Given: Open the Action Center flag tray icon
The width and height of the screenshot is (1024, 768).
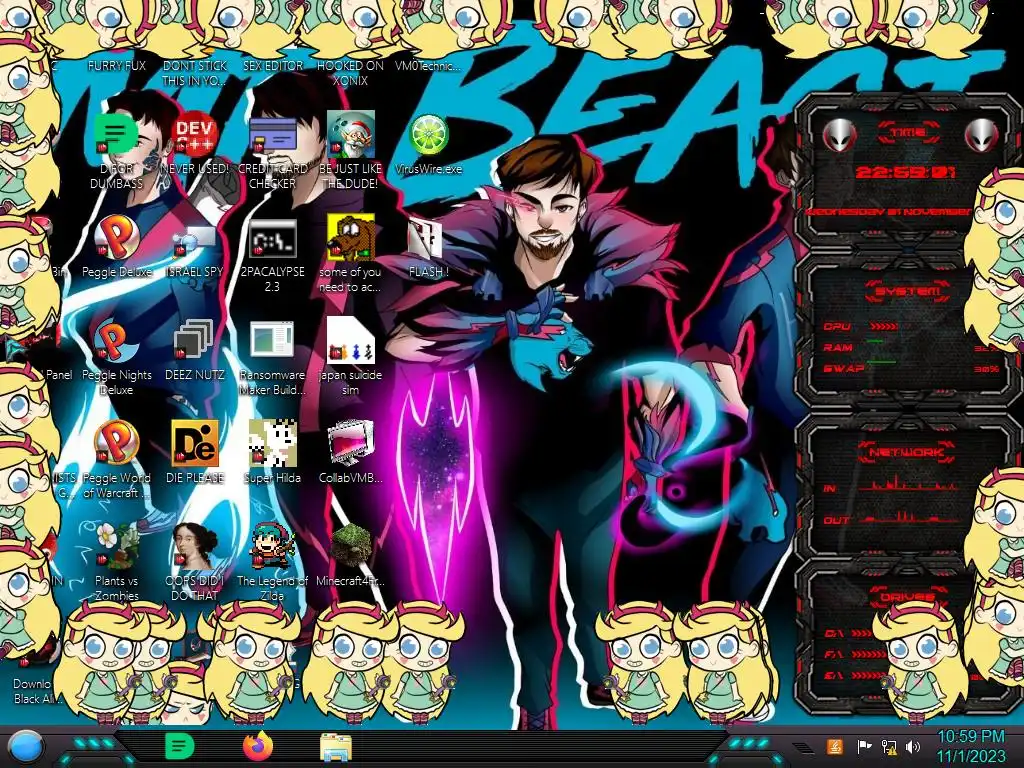Looking at the screenshot, I should point(864,746).
